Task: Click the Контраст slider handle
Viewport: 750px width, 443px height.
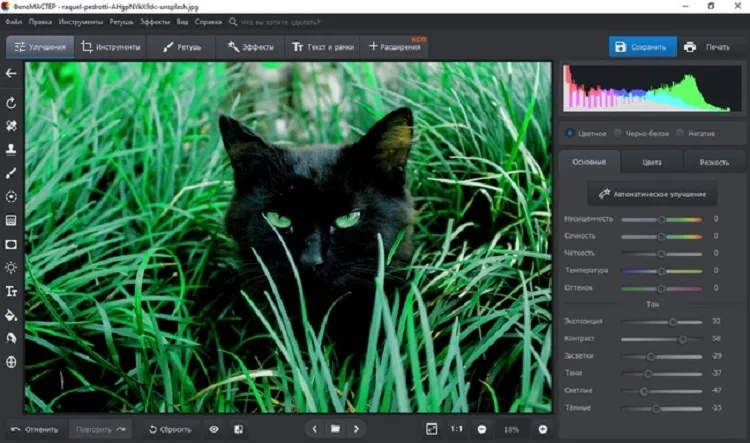Action: (683, 339)
